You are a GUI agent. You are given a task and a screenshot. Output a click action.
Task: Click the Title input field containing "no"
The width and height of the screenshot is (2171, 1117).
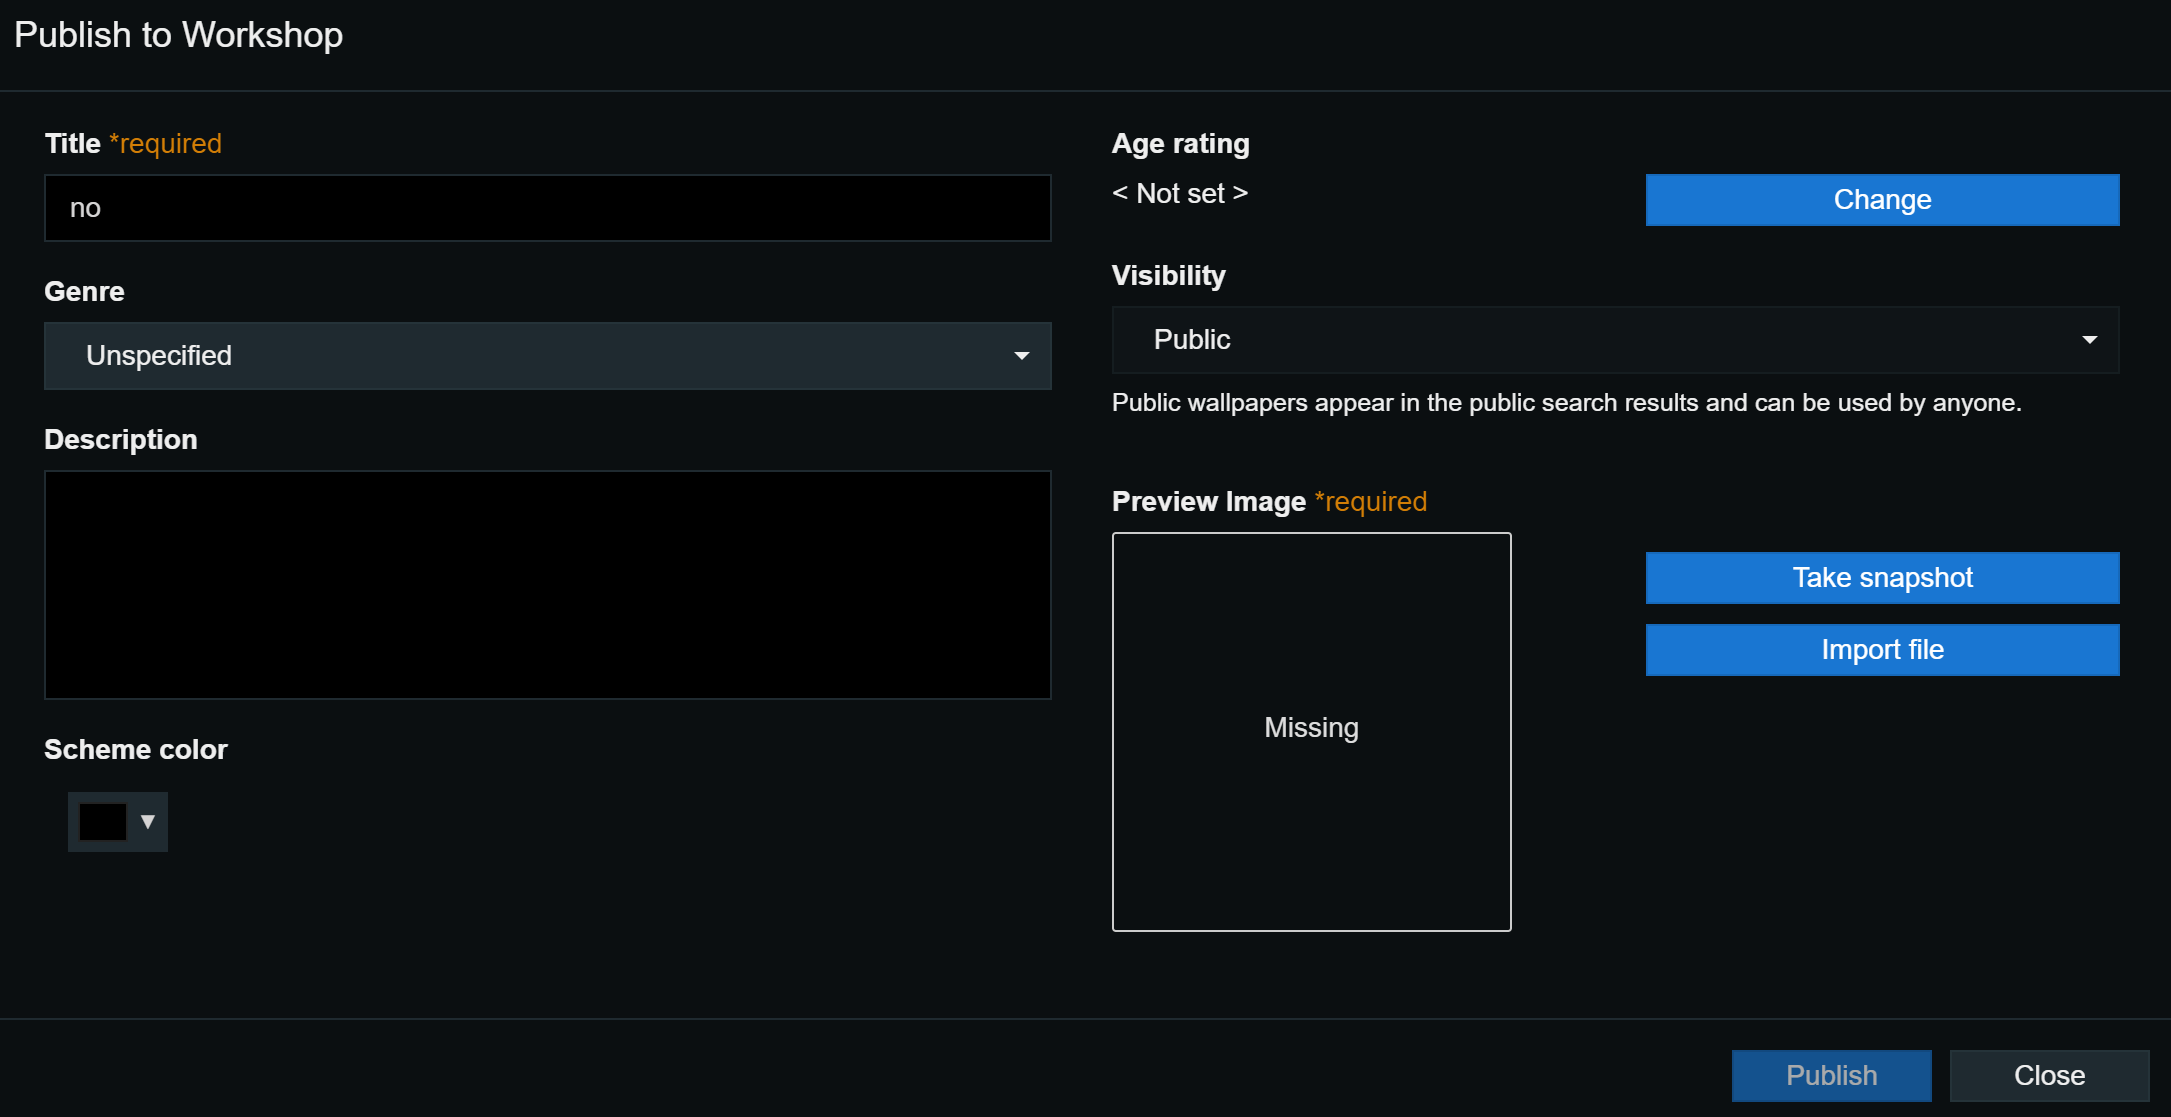pos(547,208)
